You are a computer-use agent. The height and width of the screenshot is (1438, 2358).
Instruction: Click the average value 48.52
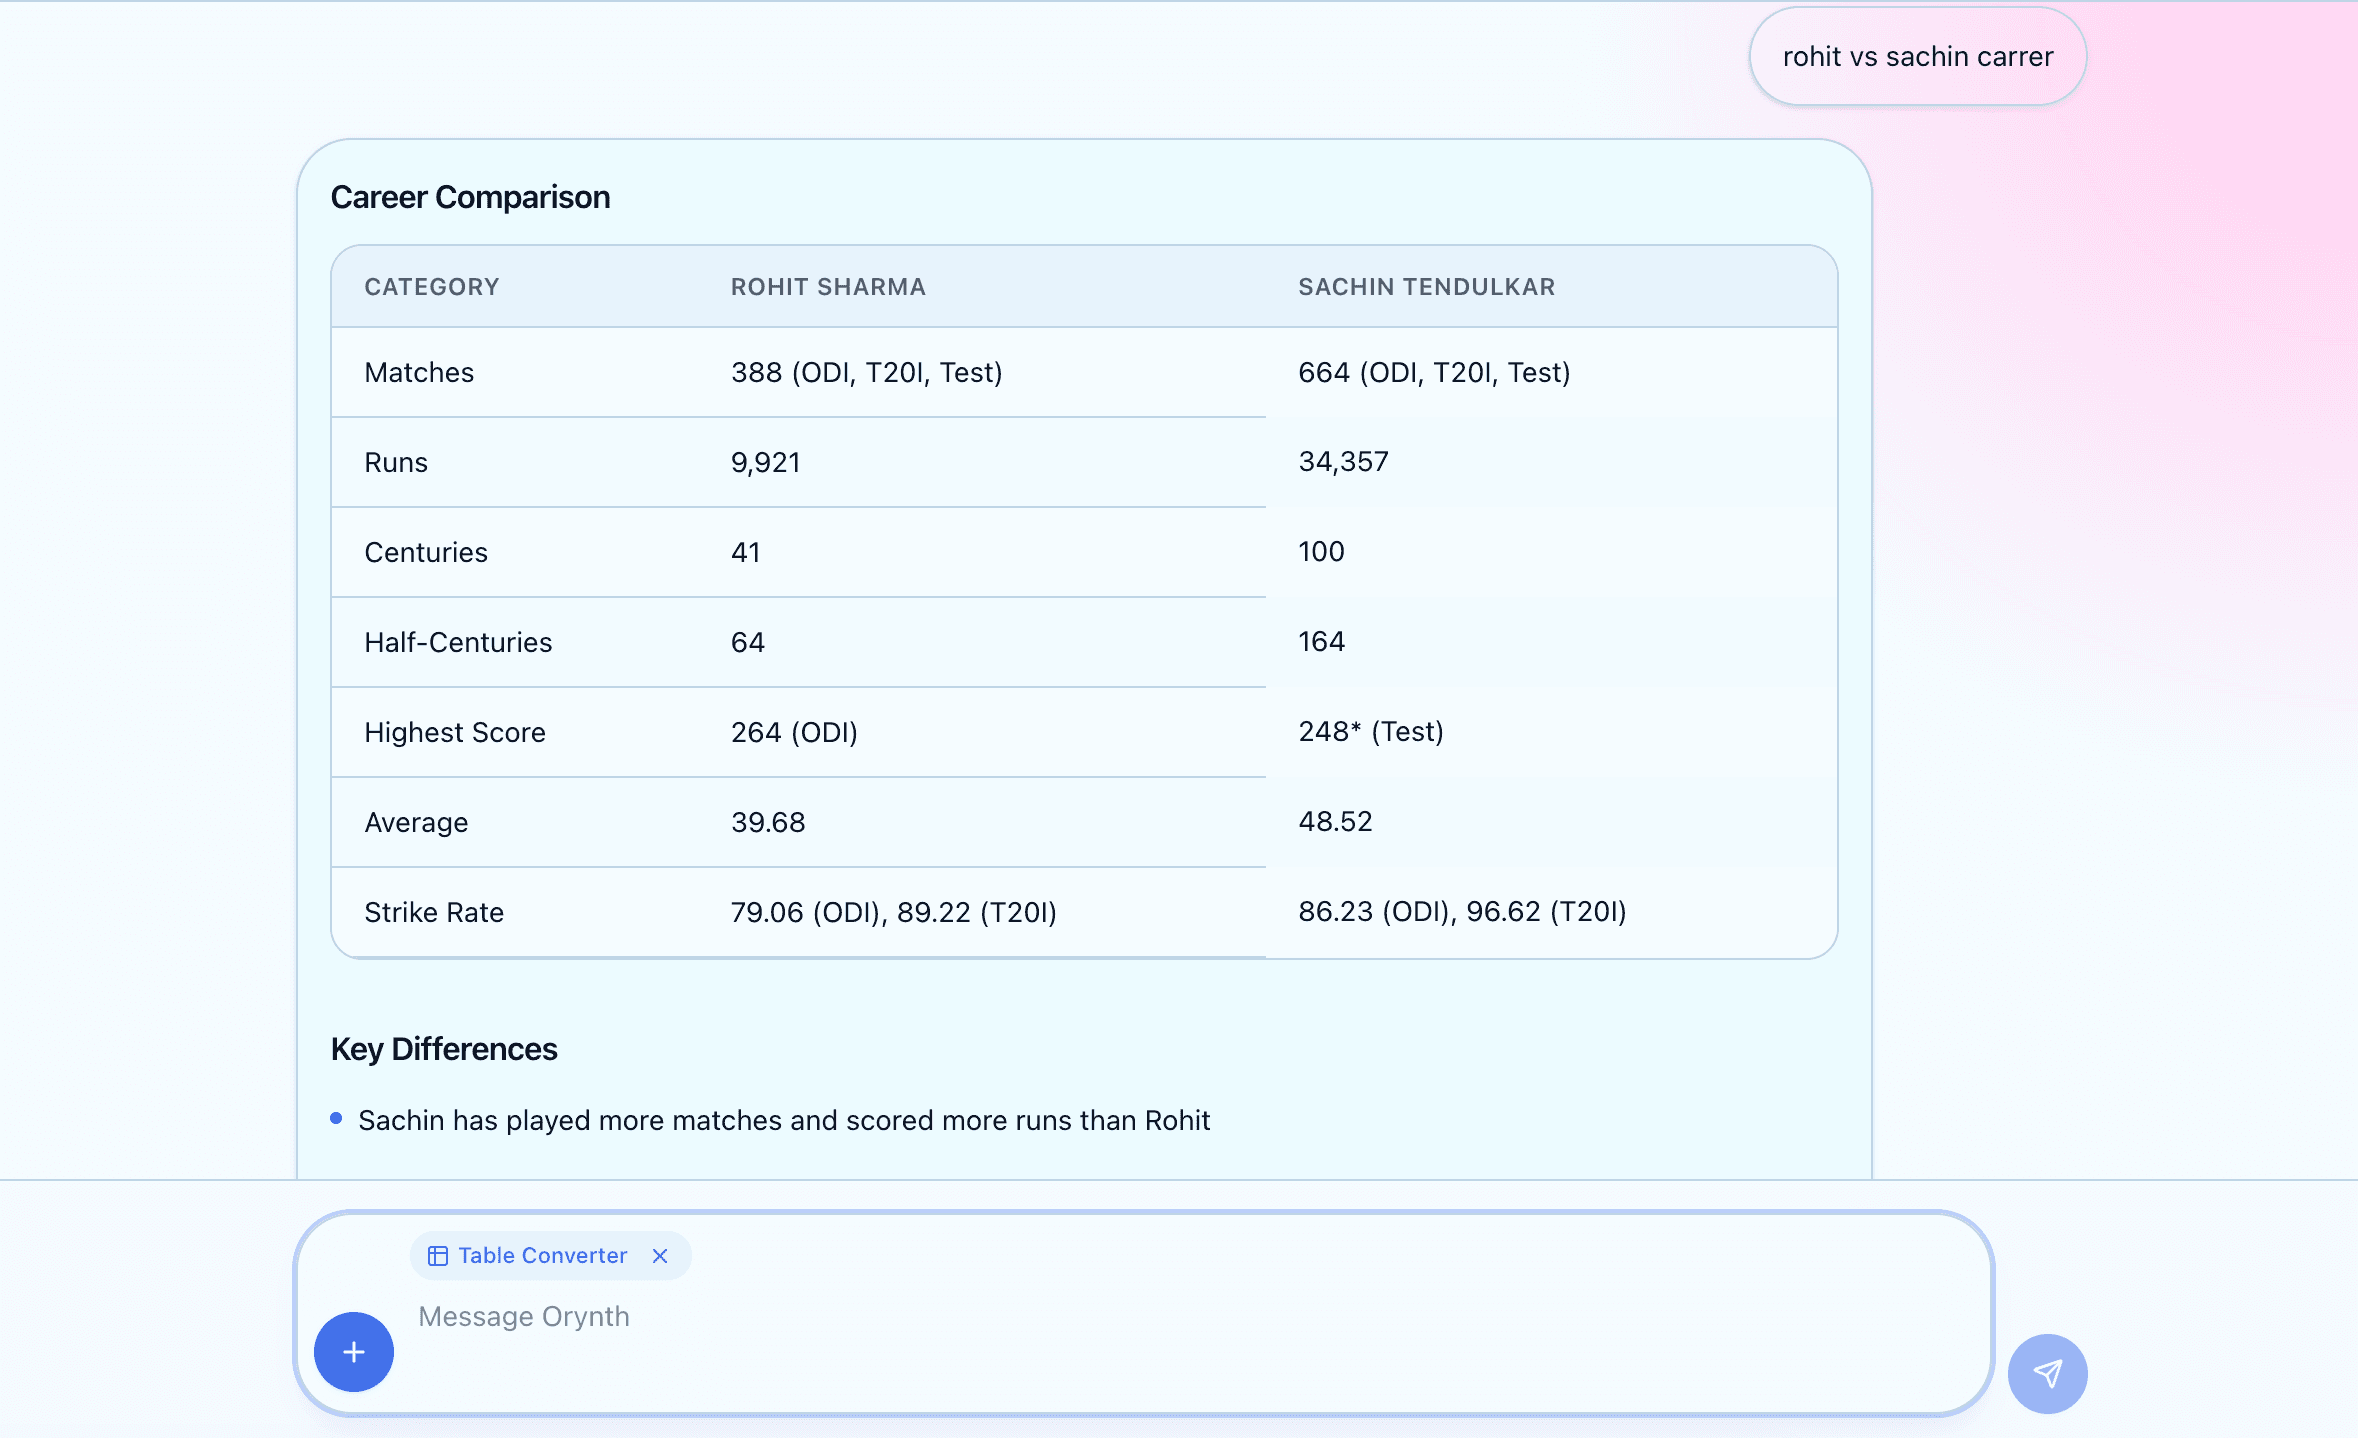click(x=1335, y=821)
